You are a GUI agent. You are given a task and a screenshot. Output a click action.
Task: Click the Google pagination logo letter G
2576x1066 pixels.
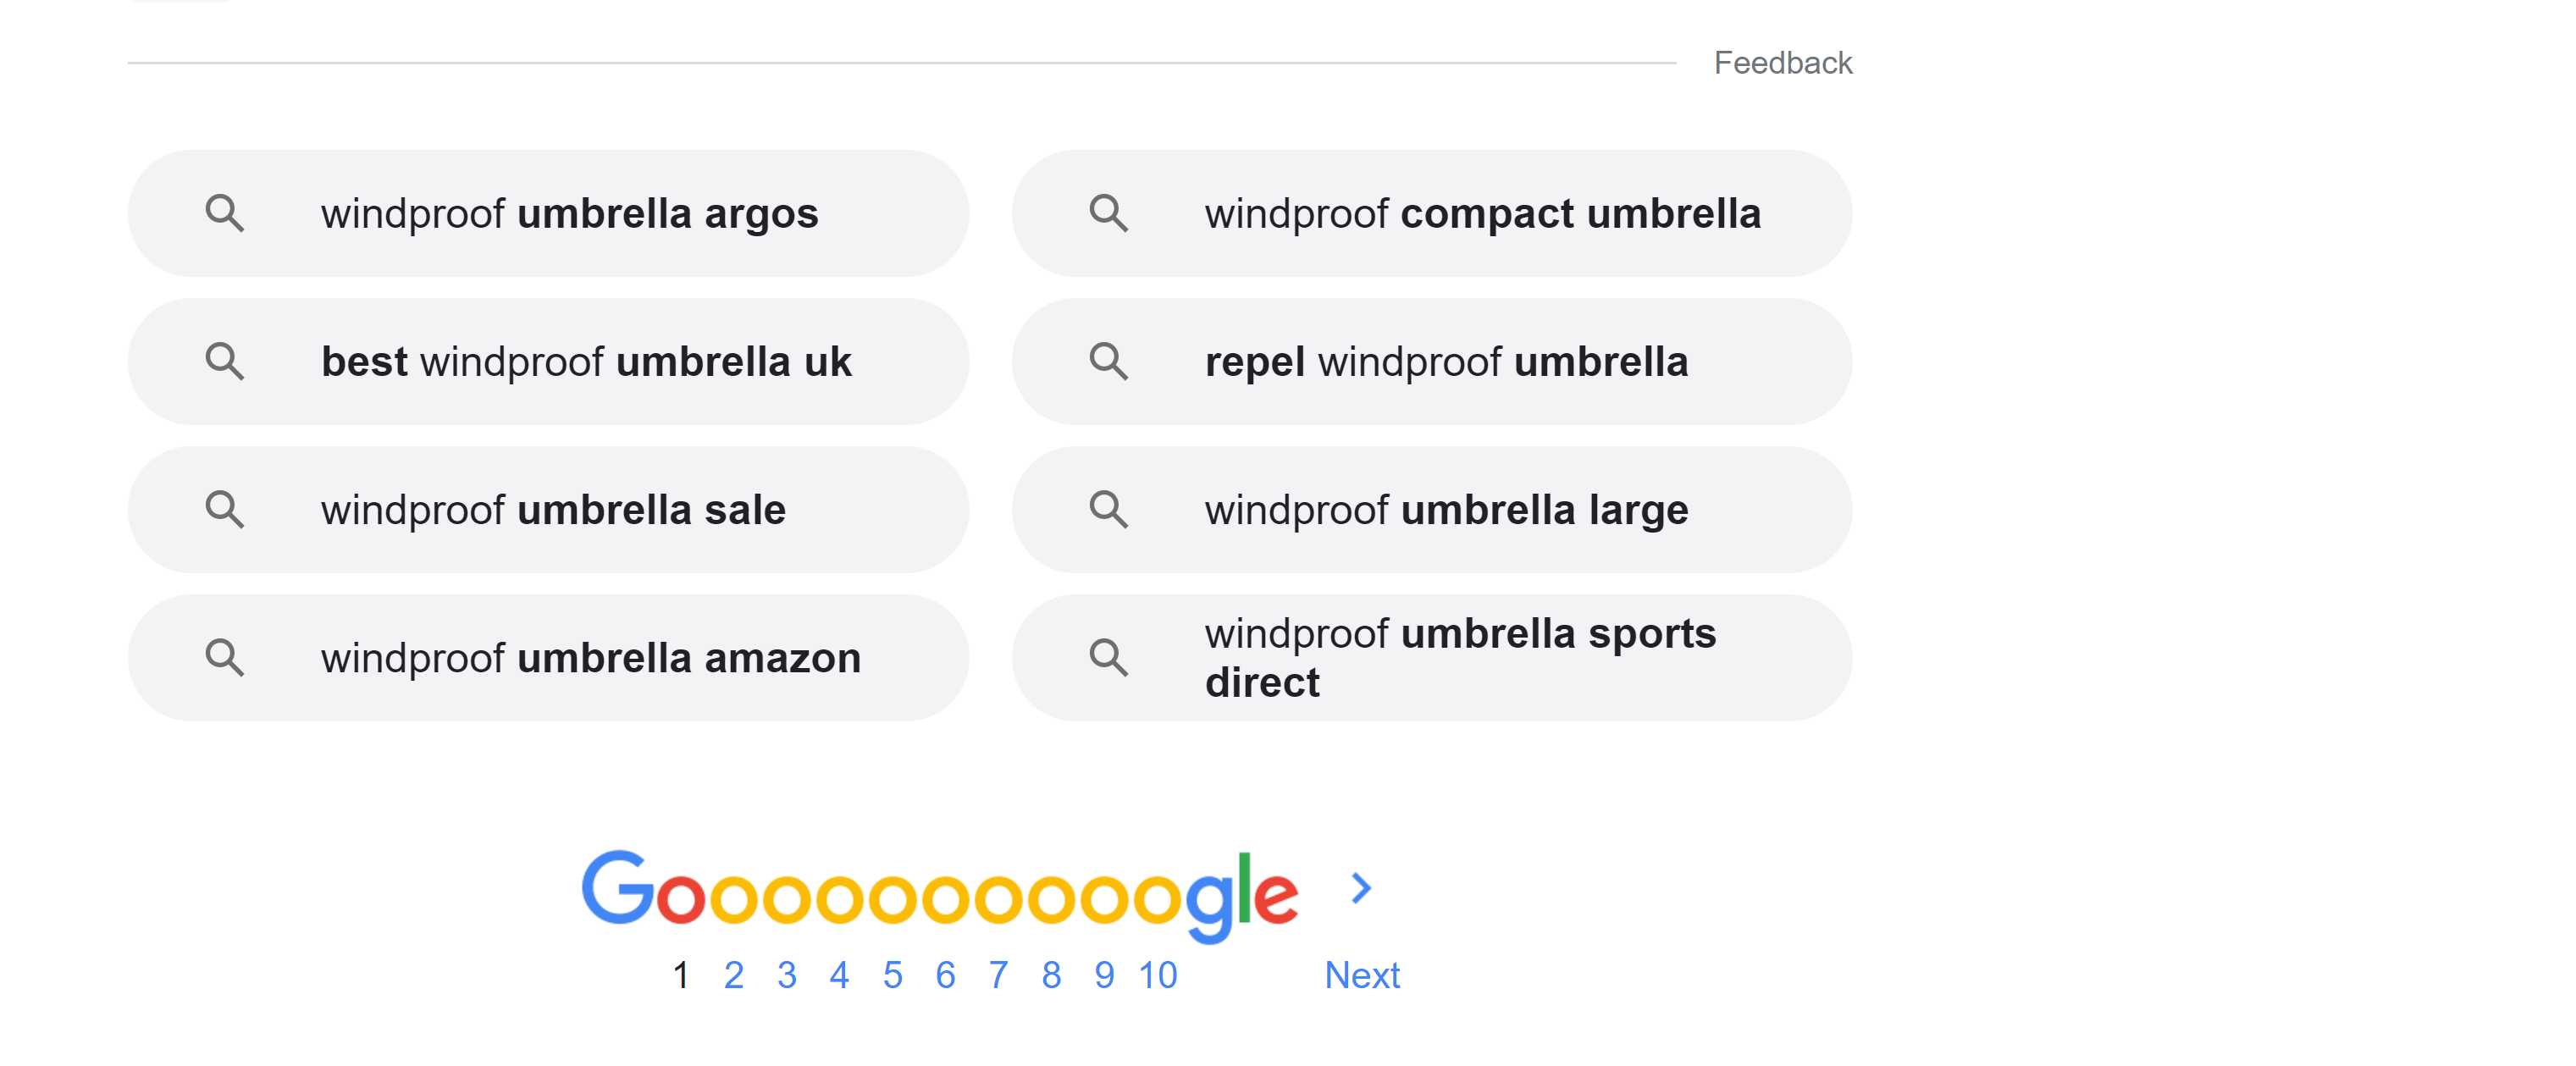click(618, 887)
